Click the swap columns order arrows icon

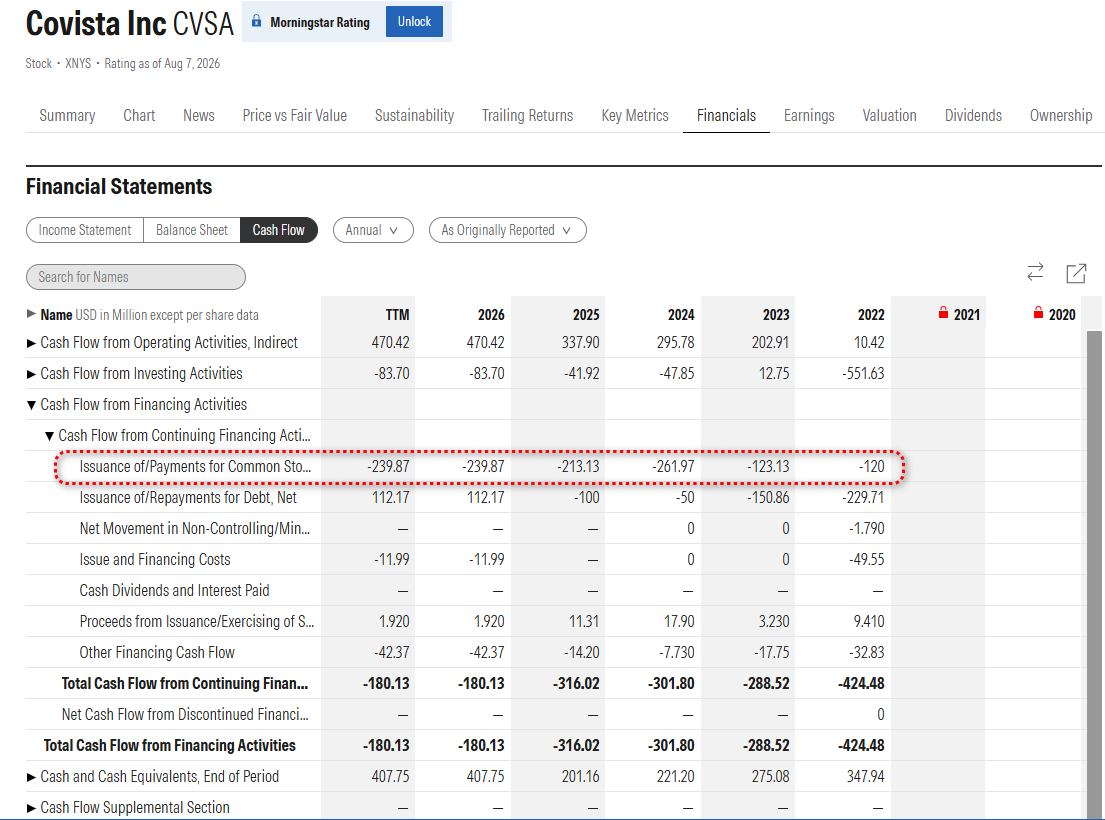pos(1035,272)
